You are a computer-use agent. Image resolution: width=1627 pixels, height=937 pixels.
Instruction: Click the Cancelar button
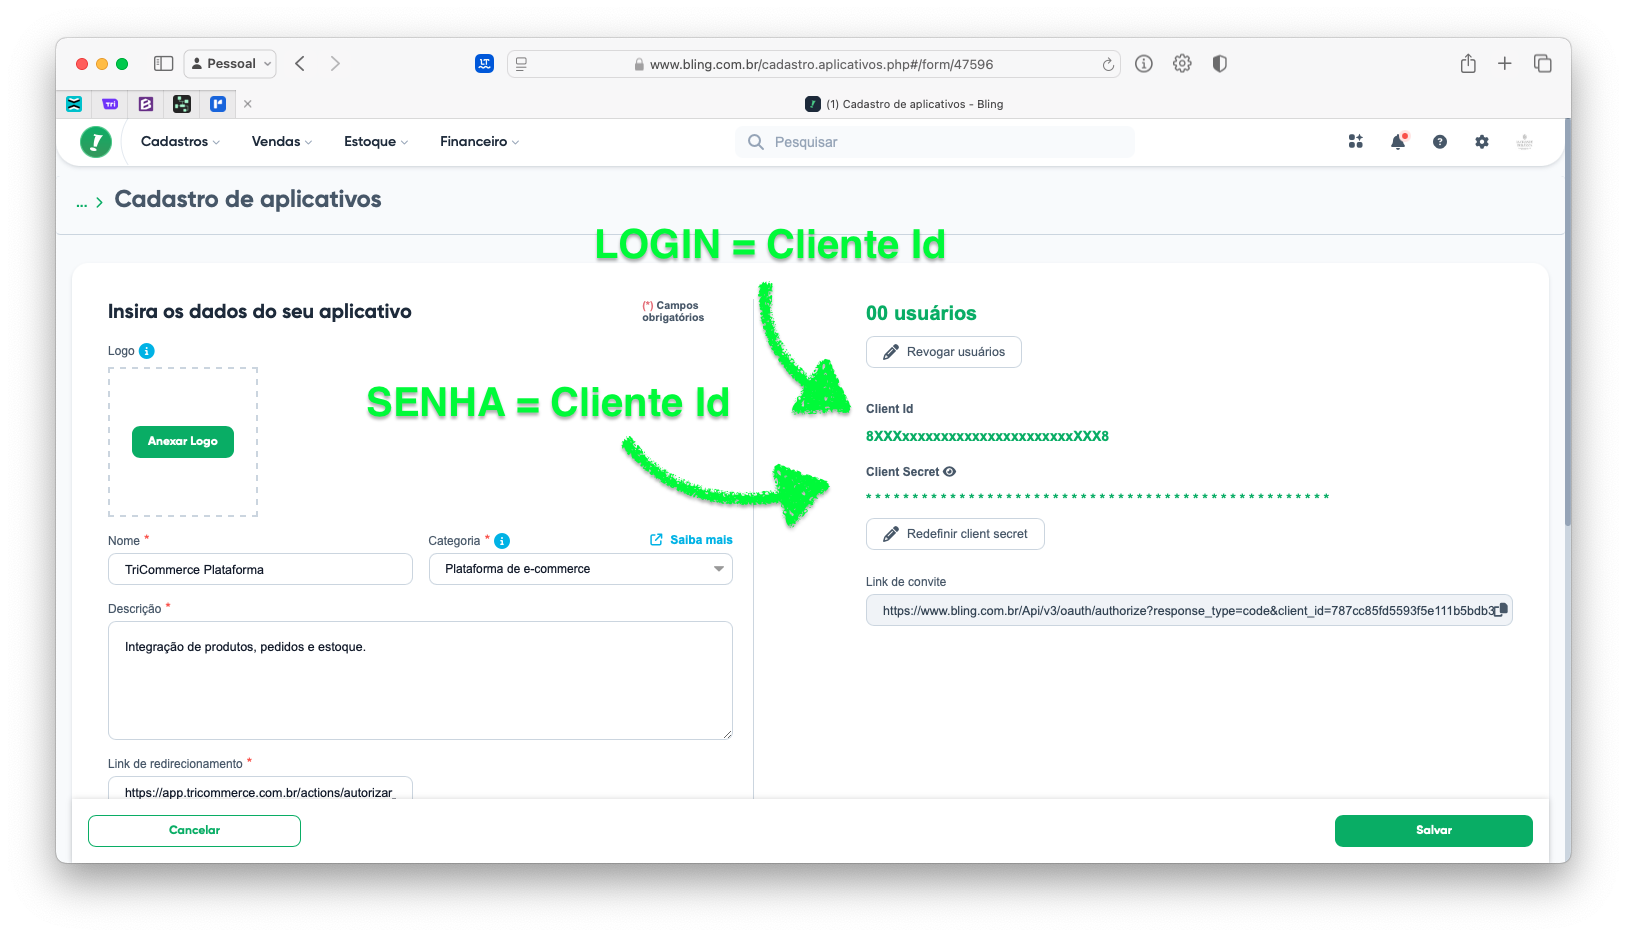pos(194,831)
